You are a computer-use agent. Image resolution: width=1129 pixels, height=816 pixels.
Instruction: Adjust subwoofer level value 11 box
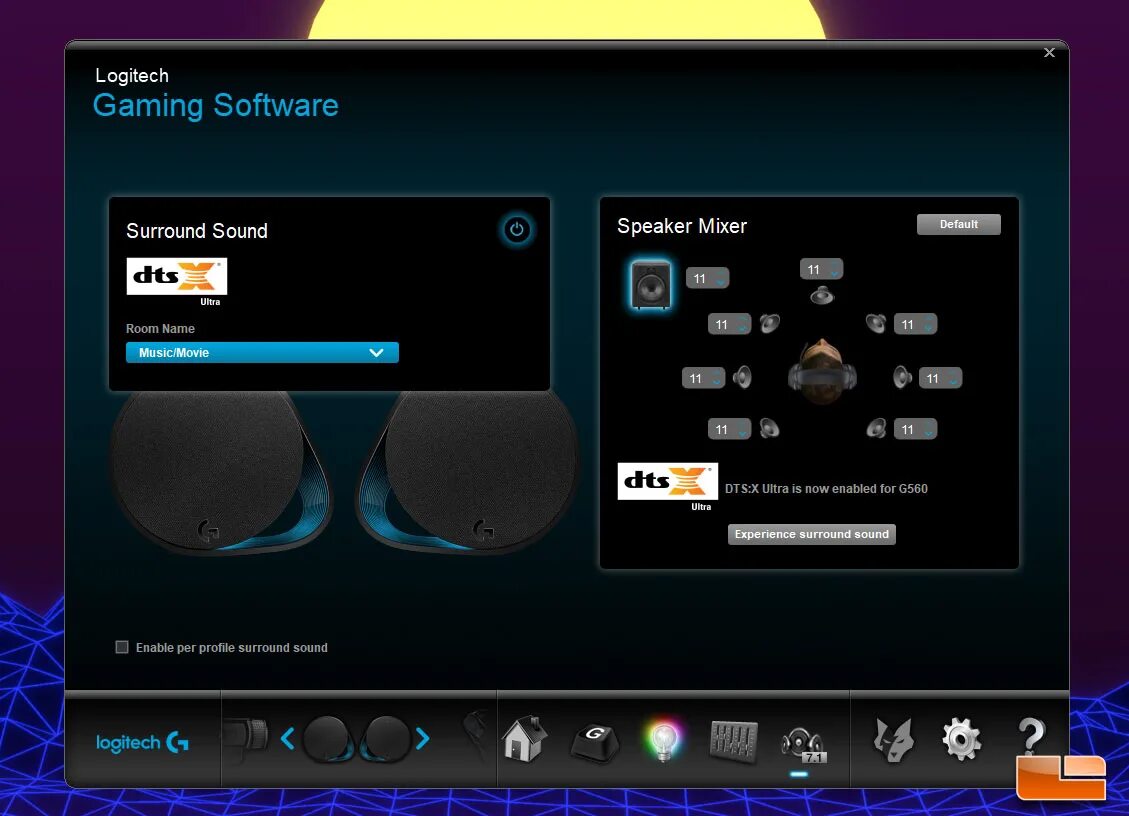(707, 278)
